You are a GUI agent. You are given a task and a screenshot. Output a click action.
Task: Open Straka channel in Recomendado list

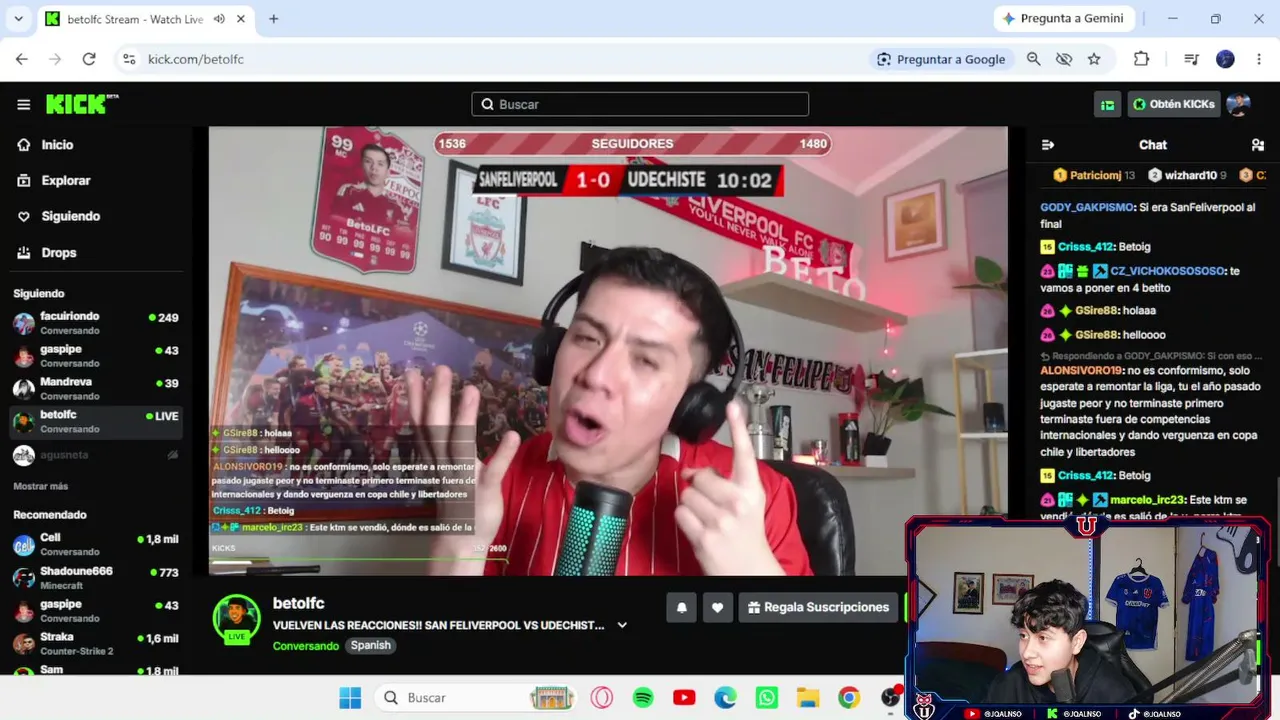(96, 644)
